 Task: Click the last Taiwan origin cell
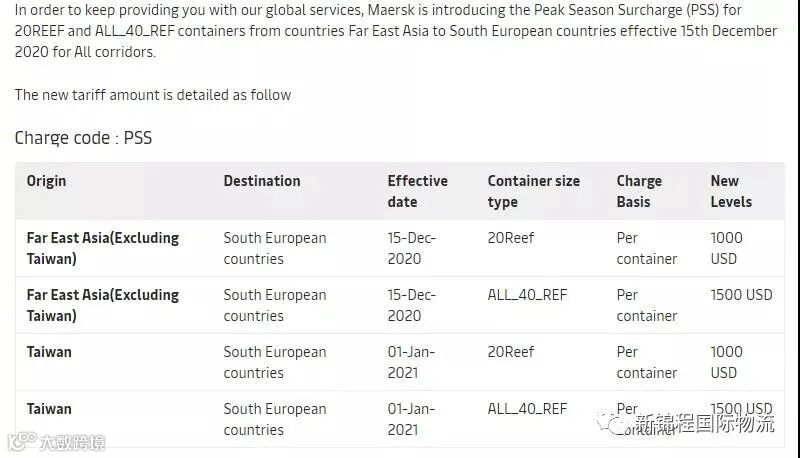point(49,409)
